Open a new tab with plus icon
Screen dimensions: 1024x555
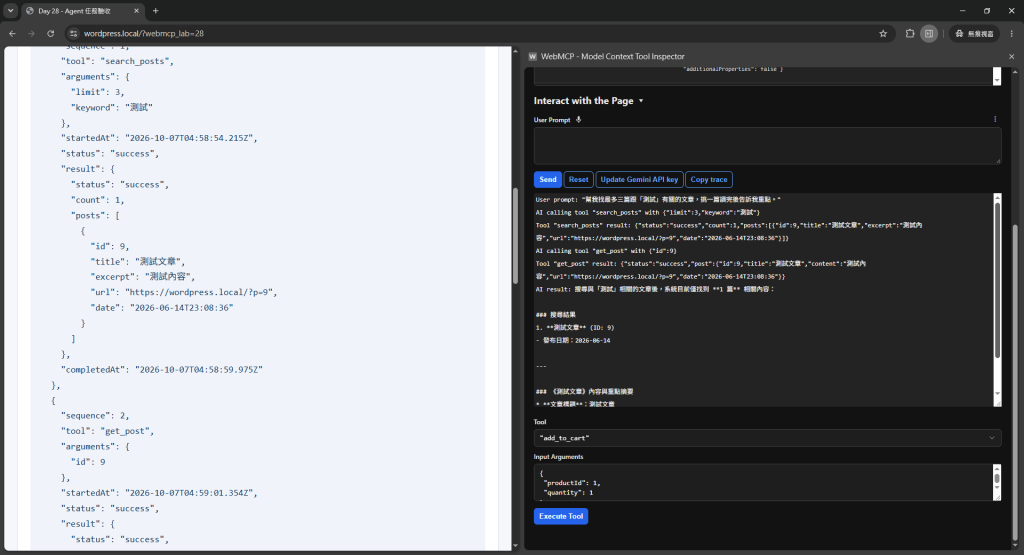pos(155,10)
